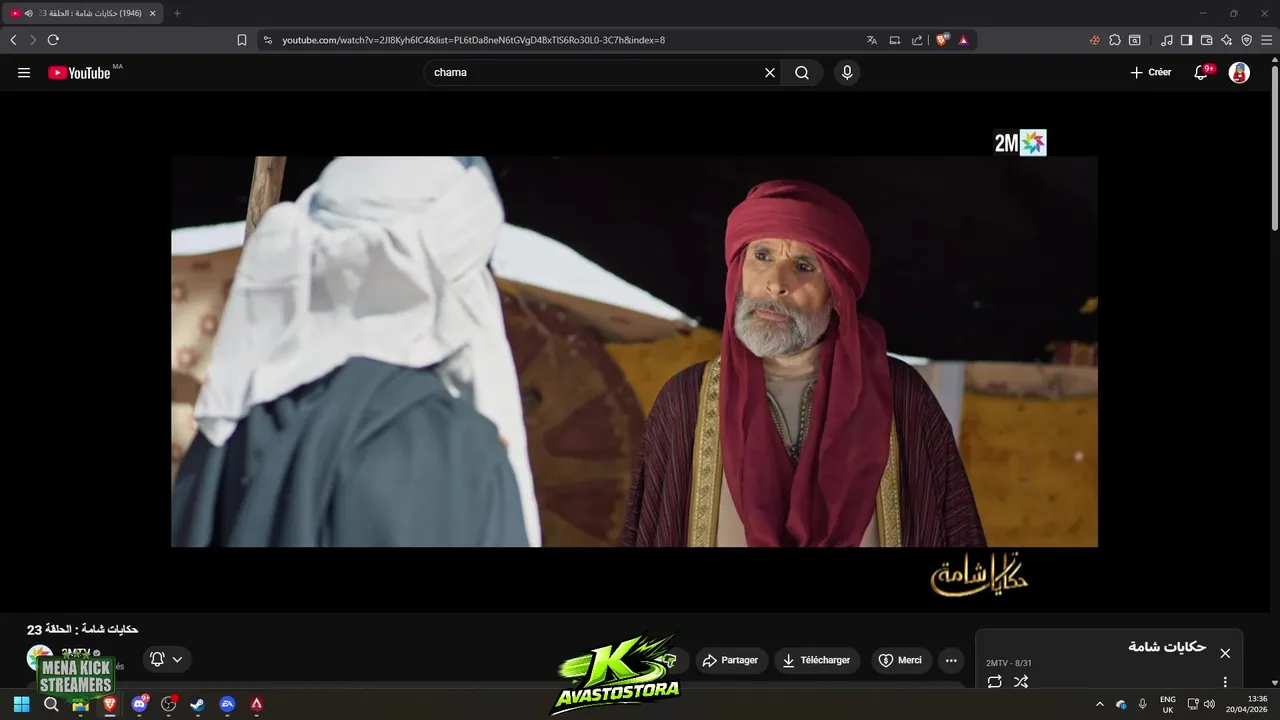Open the YouTube guide hamburger menu
1280x720 pixels.
click(24, 72)
